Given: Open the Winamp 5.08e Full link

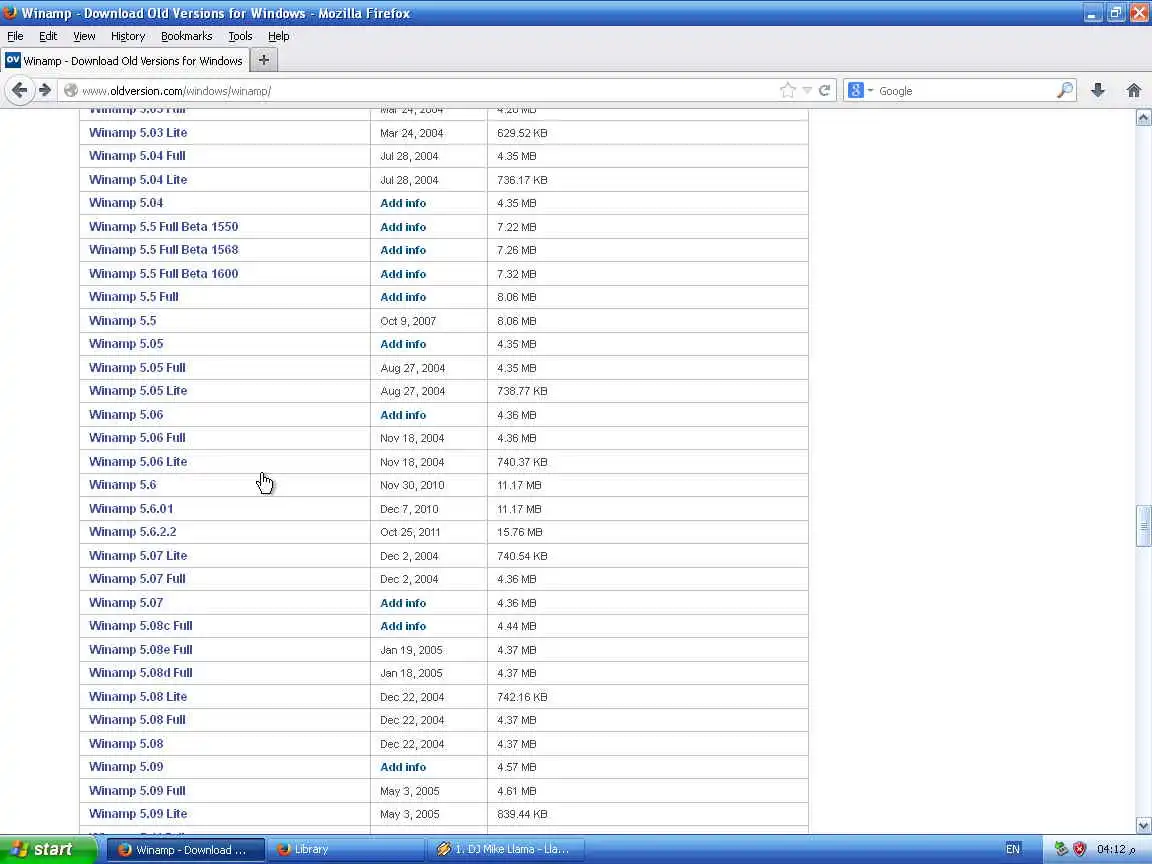Looking at the screenshot, I should 141,649.
